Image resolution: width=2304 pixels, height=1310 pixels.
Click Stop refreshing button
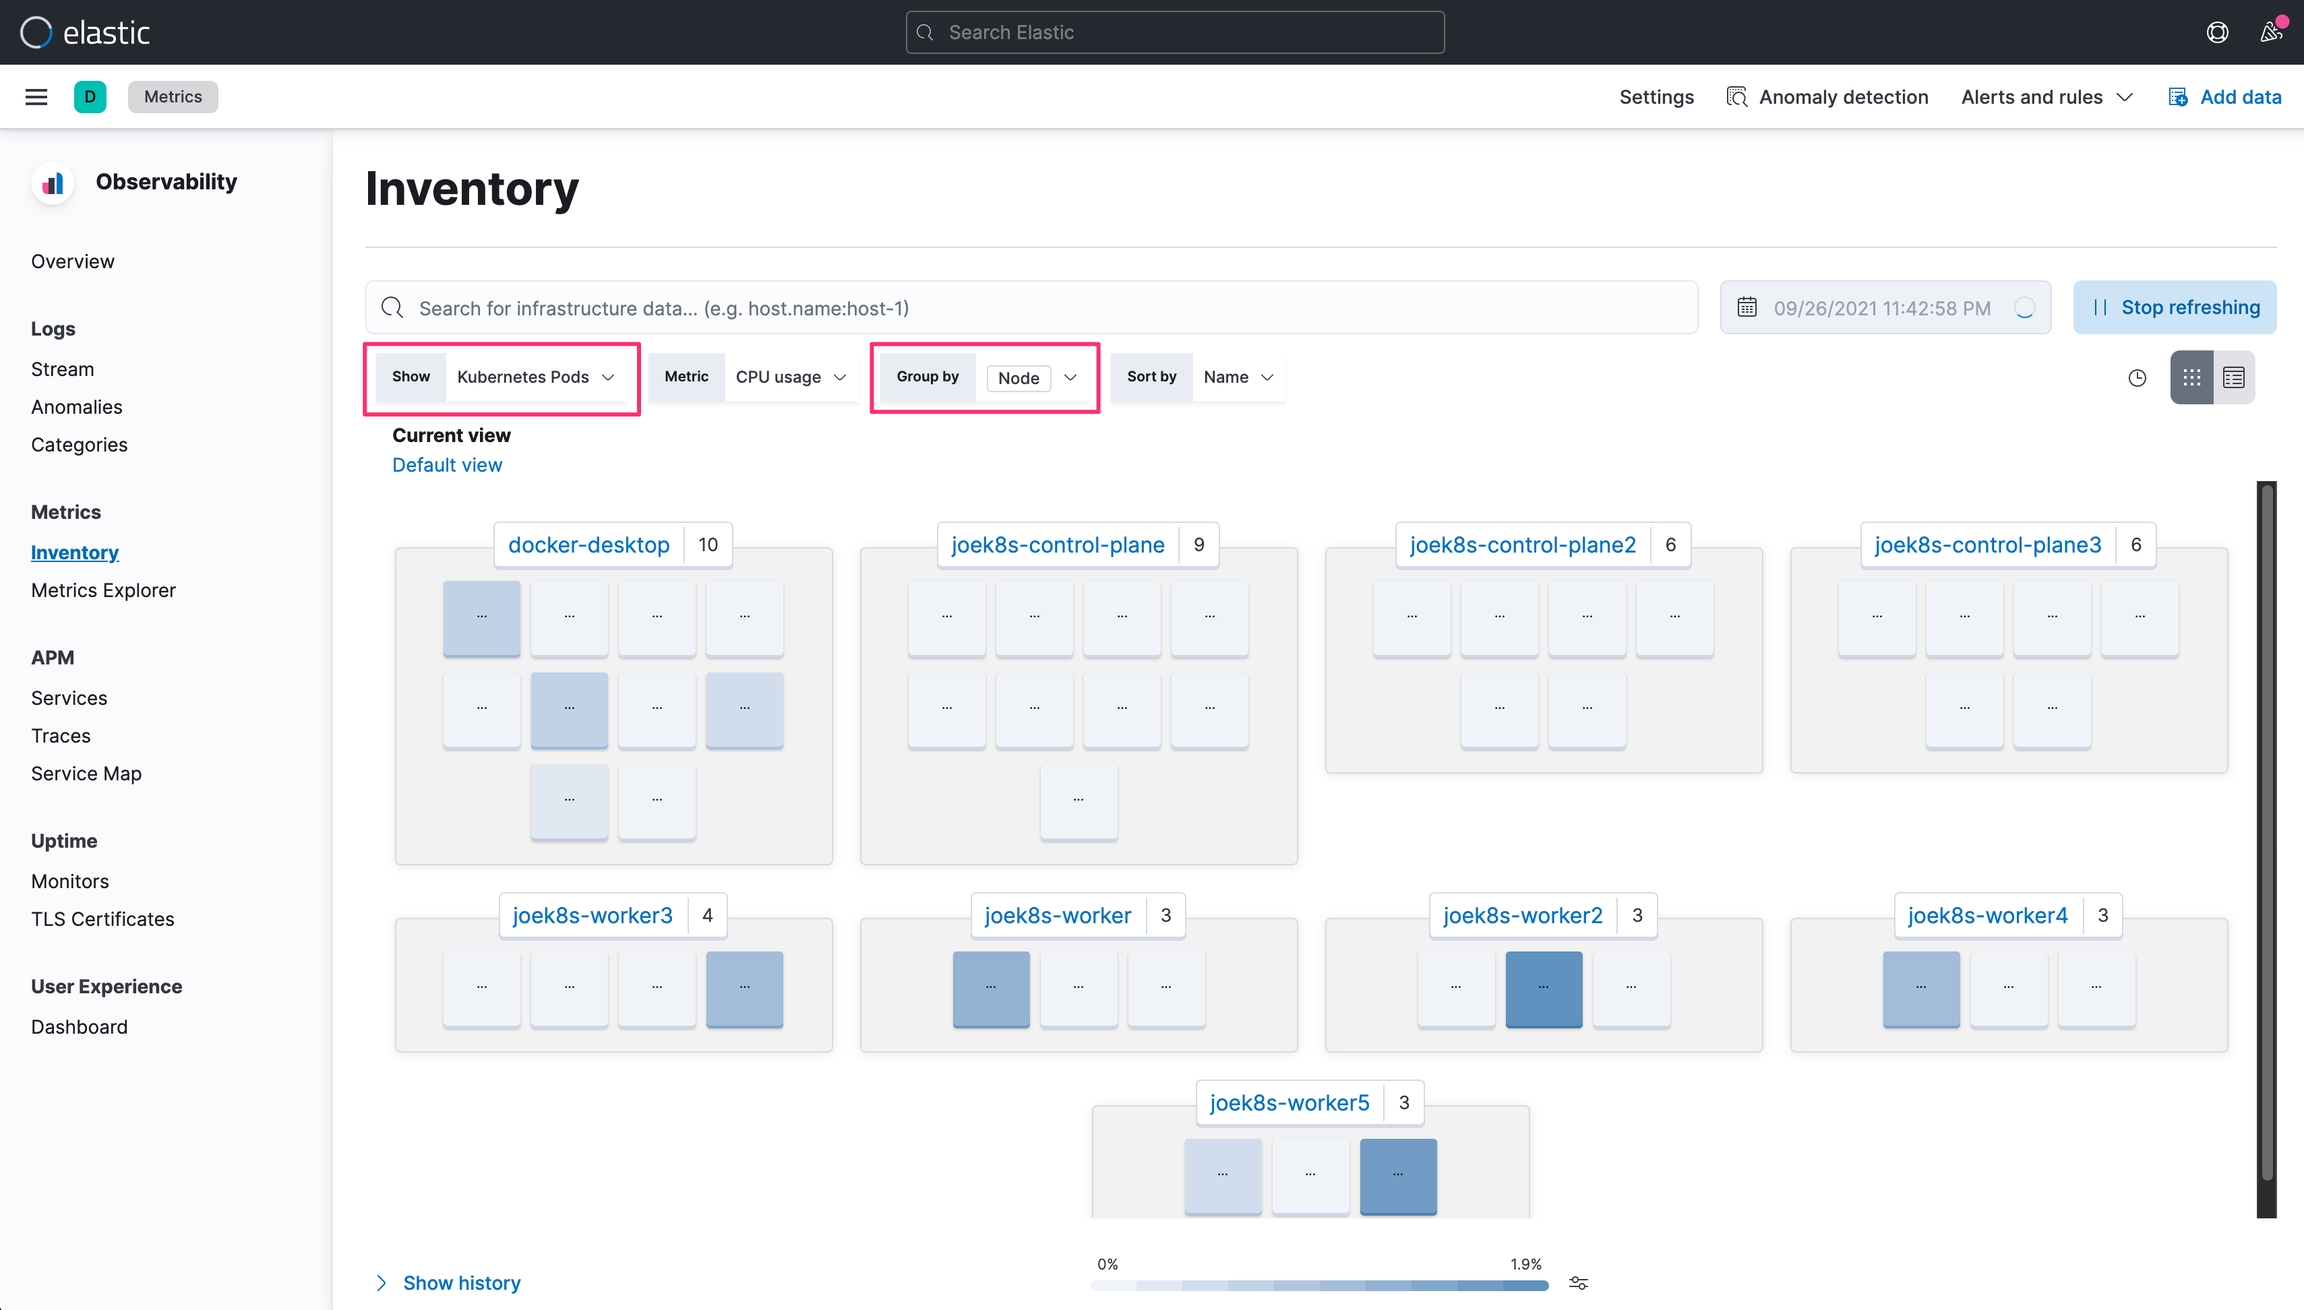click(x=2175, y=307)
